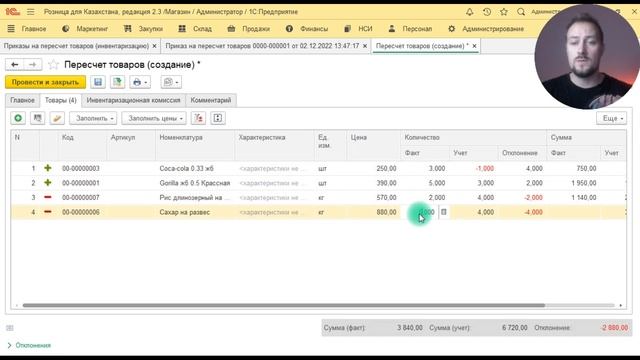Open the Администрирование section
Screen dimensions: 640x360
(486, 29)
